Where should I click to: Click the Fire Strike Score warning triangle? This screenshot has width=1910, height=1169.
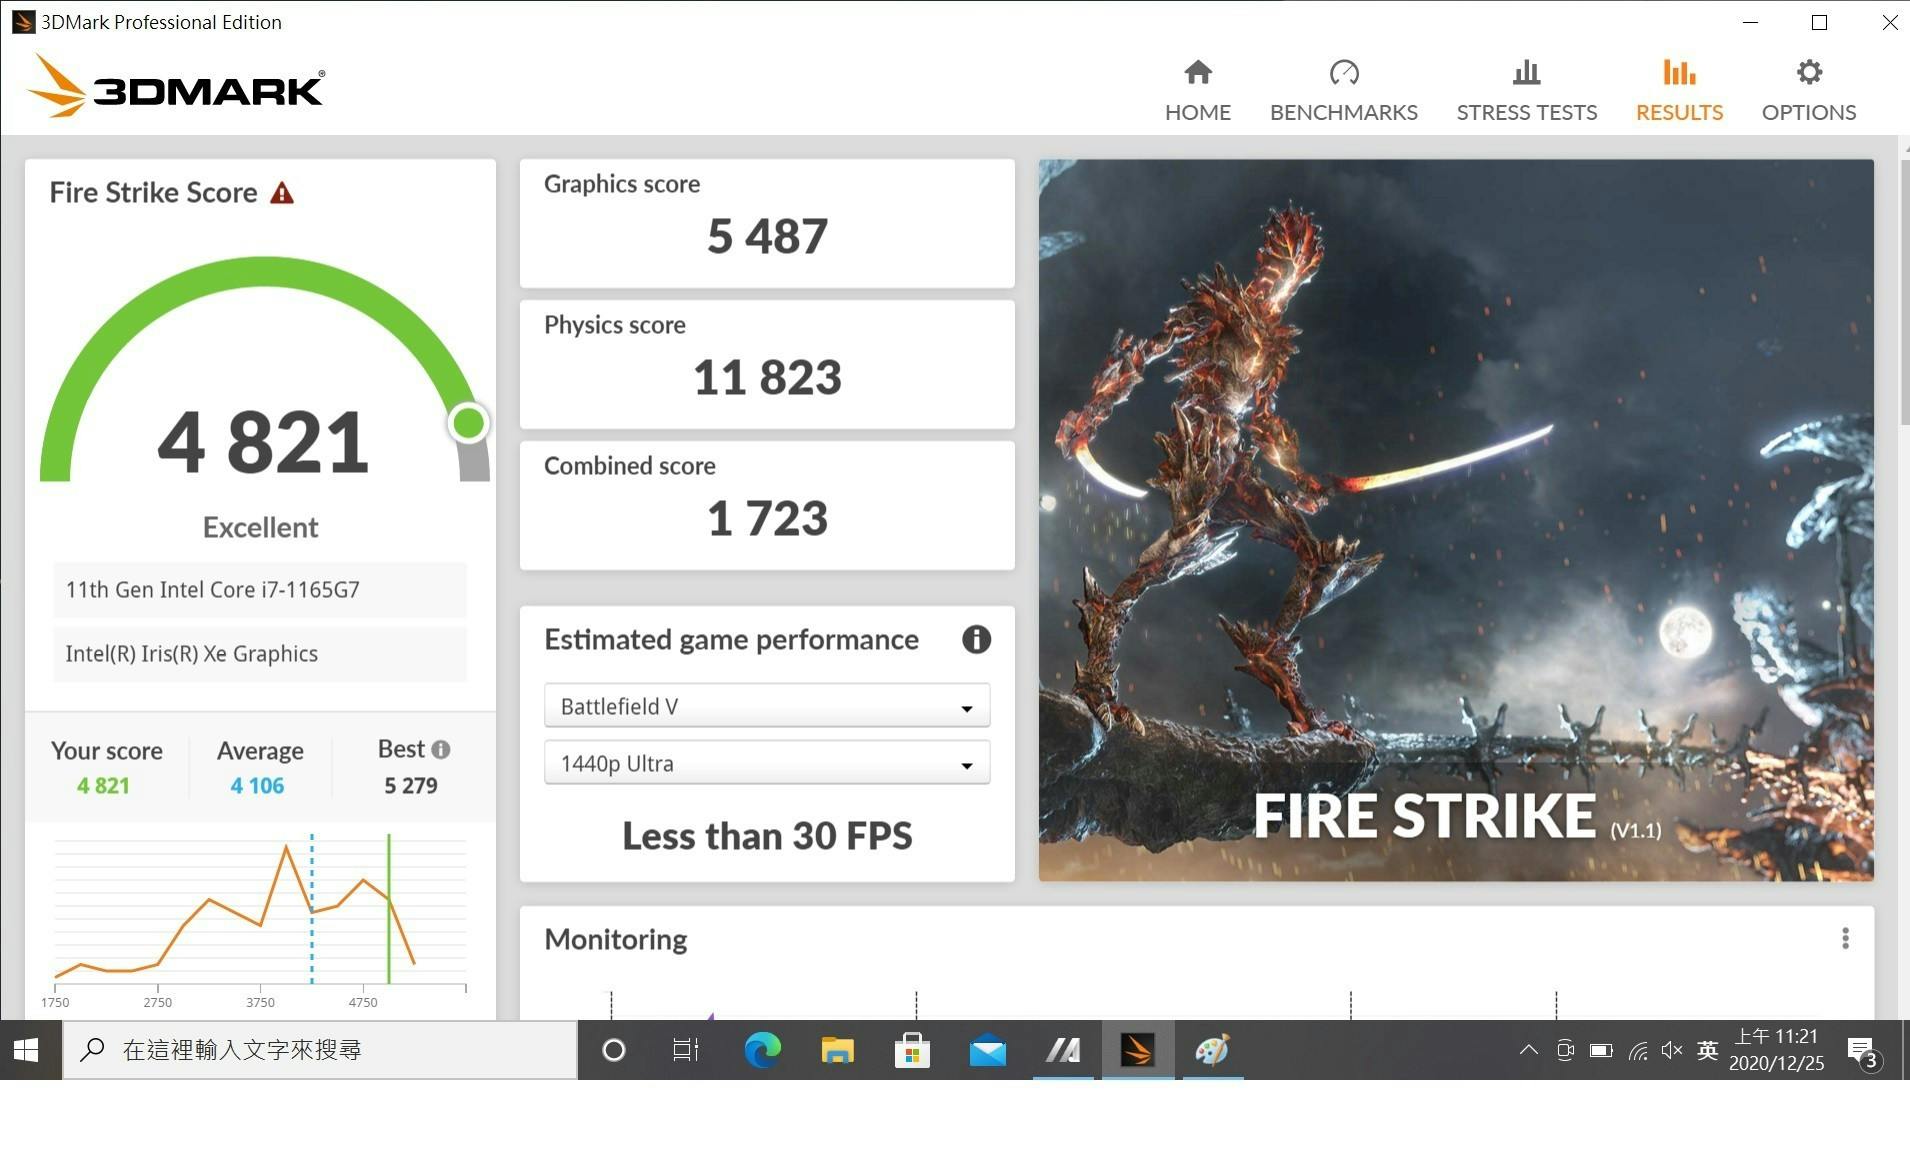tap(282, 193)
